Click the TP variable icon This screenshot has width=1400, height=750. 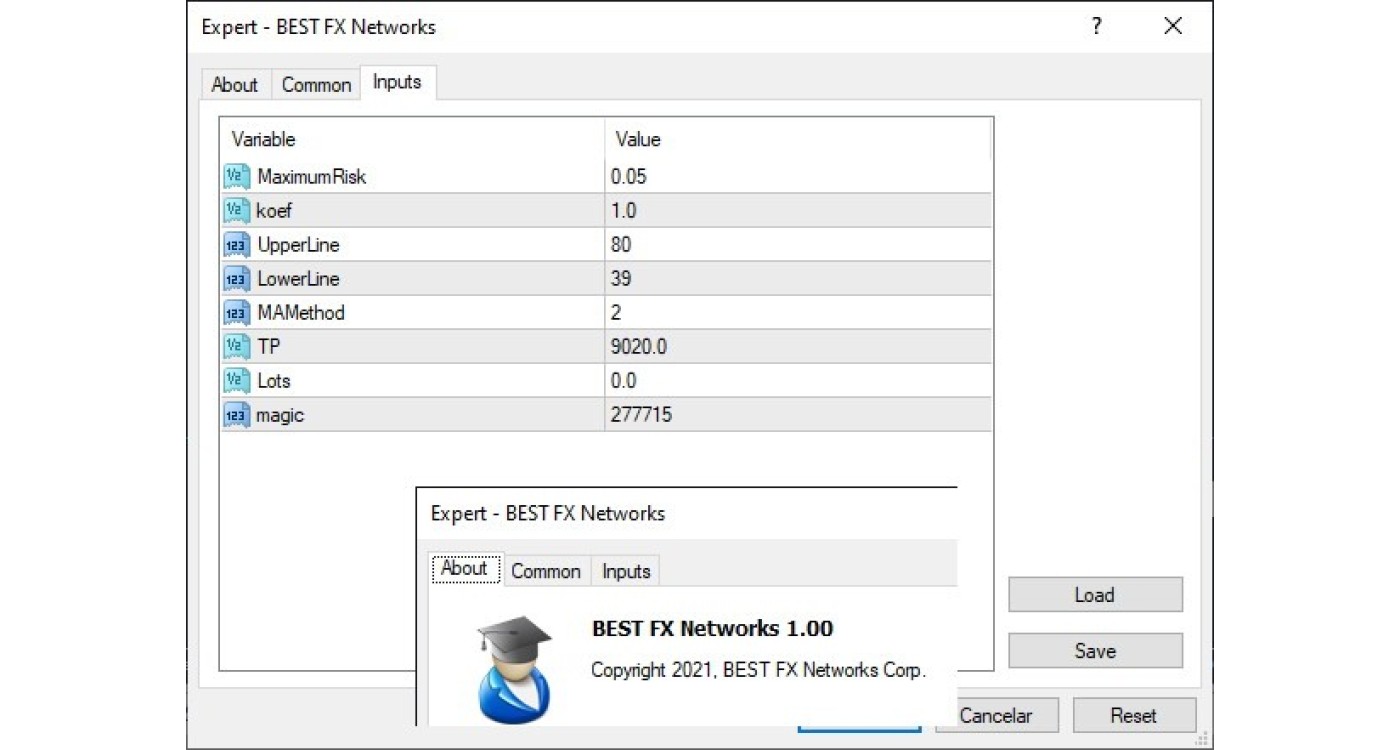[236, 347]
